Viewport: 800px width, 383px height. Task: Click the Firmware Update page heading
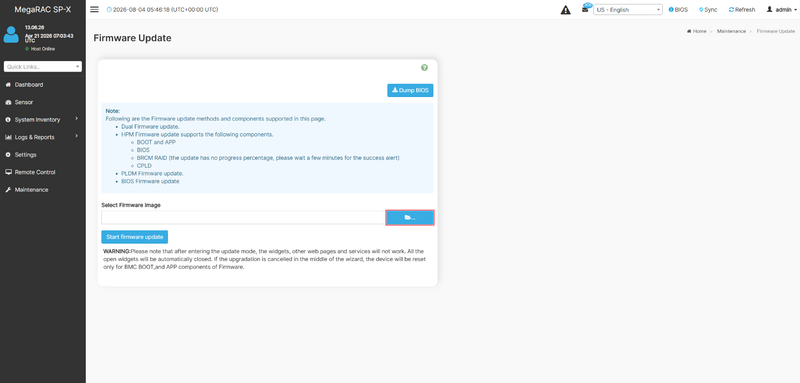[133, 38]
